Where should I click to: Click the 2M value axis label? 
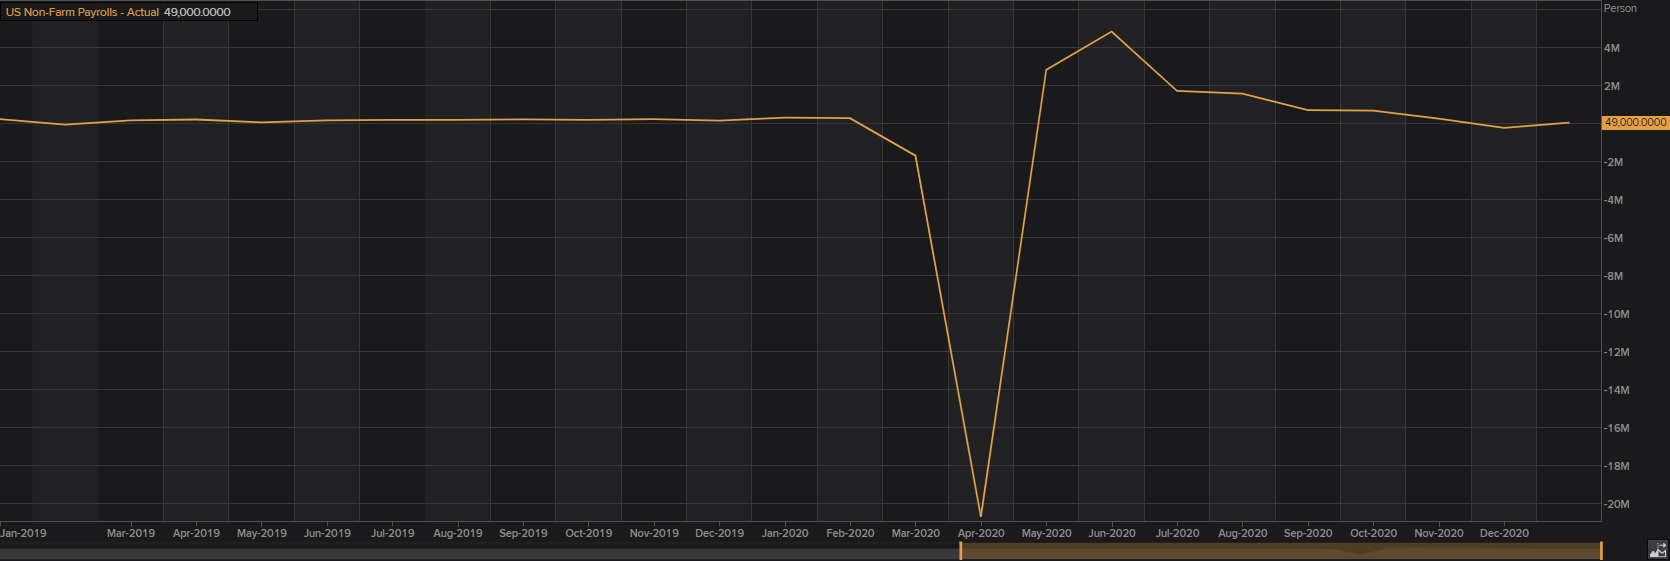coord(1612,86)
